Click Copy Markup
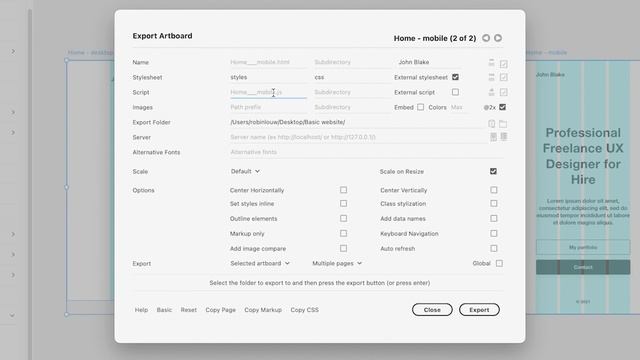 tap(263, 310)
